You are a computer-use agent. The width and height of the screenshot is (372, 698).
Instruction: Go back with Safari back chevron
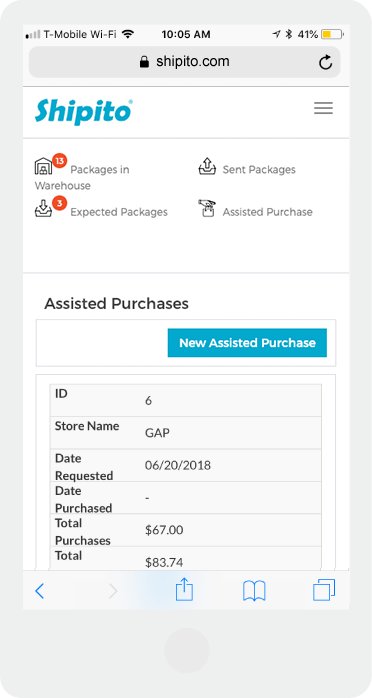click(x=40, y=591)
